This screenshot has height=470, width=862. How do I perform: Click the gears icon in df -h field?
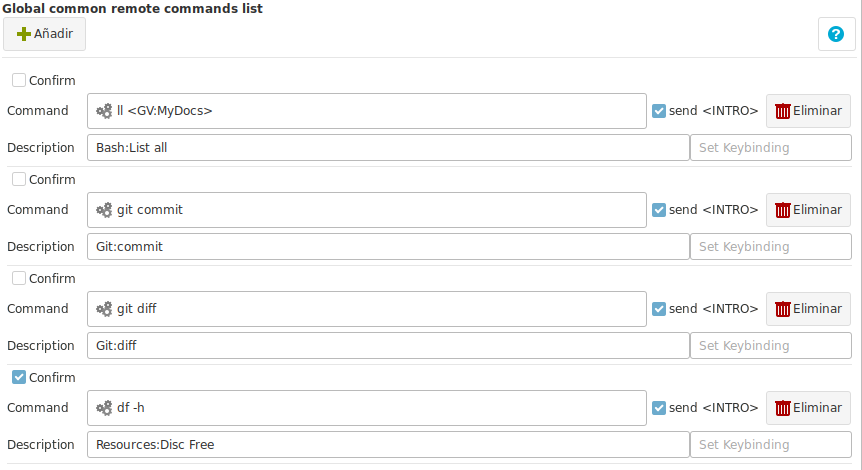pos(104,408)
